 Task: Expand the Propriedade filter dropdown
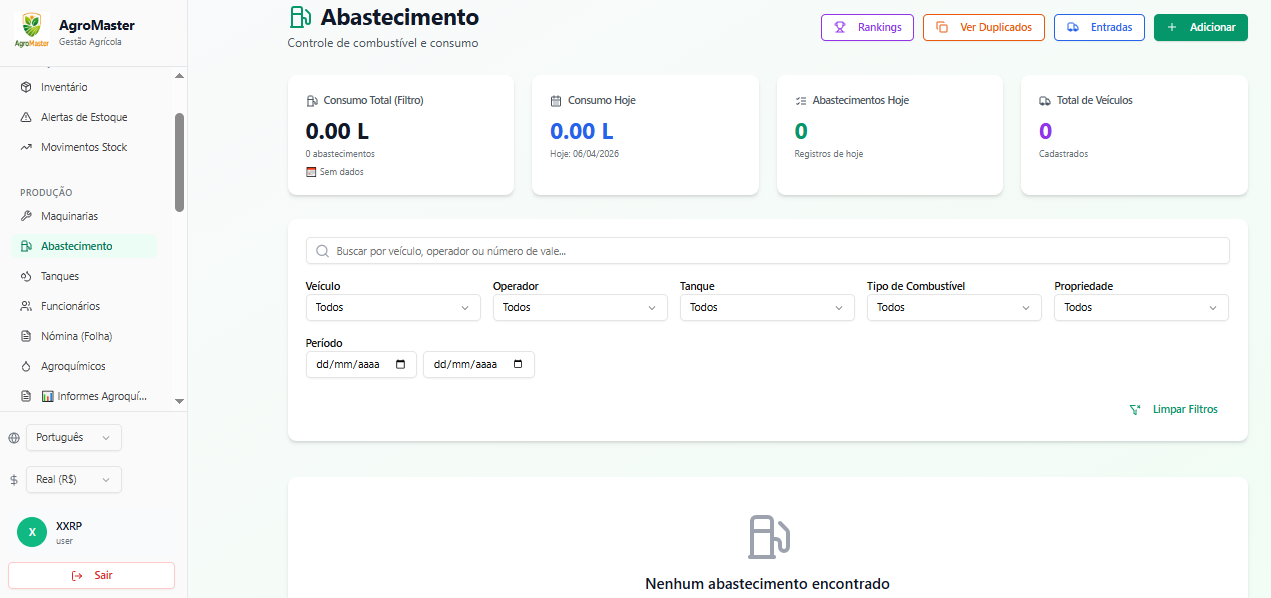pyautogui.click(x=1140, y=308)
